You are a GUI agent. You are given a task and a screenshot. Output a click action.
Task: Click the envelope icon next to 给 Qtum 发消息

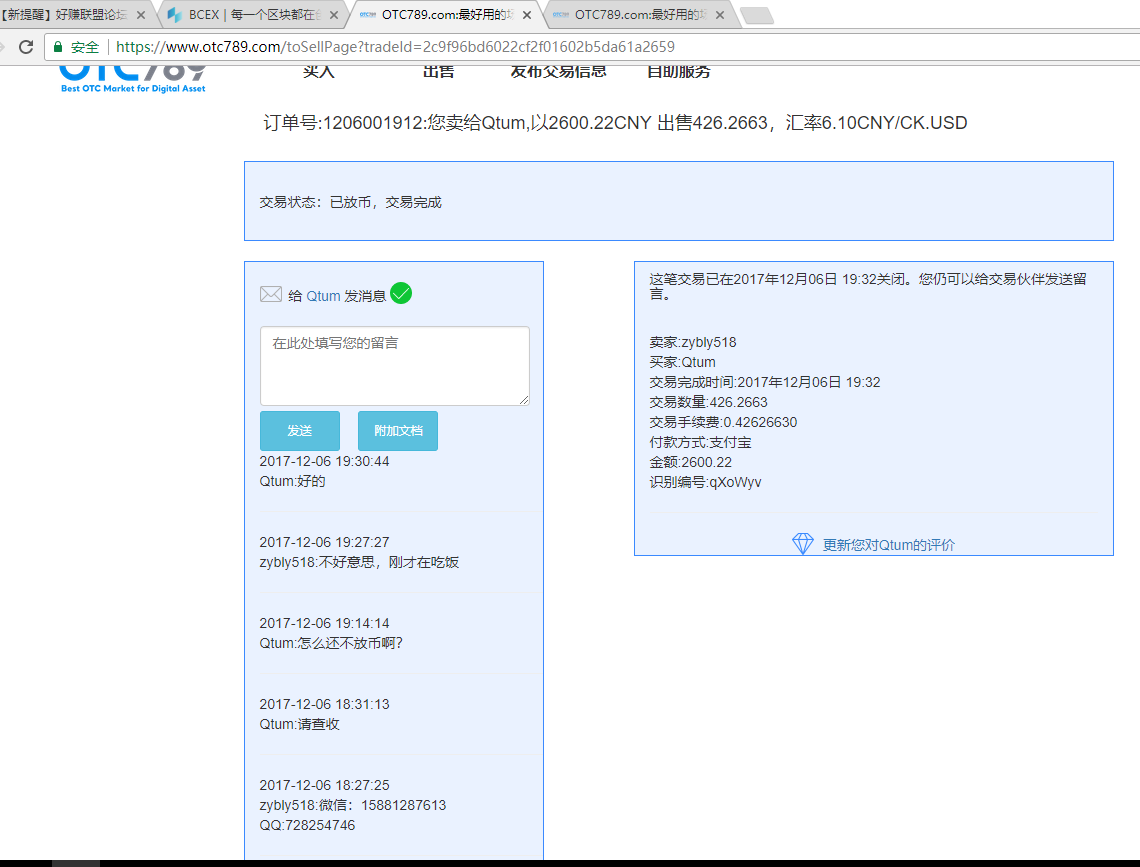(270, 293)
